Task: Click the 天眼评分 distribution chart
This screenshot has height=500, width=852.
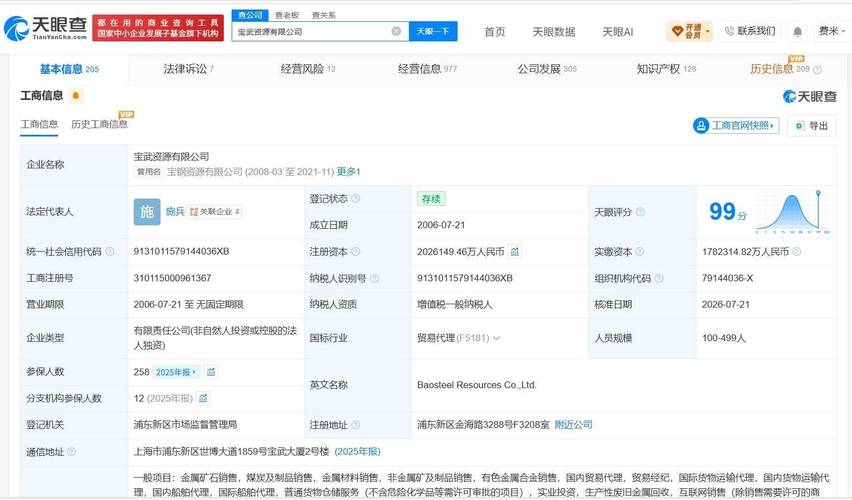Action: click(792, 212)
